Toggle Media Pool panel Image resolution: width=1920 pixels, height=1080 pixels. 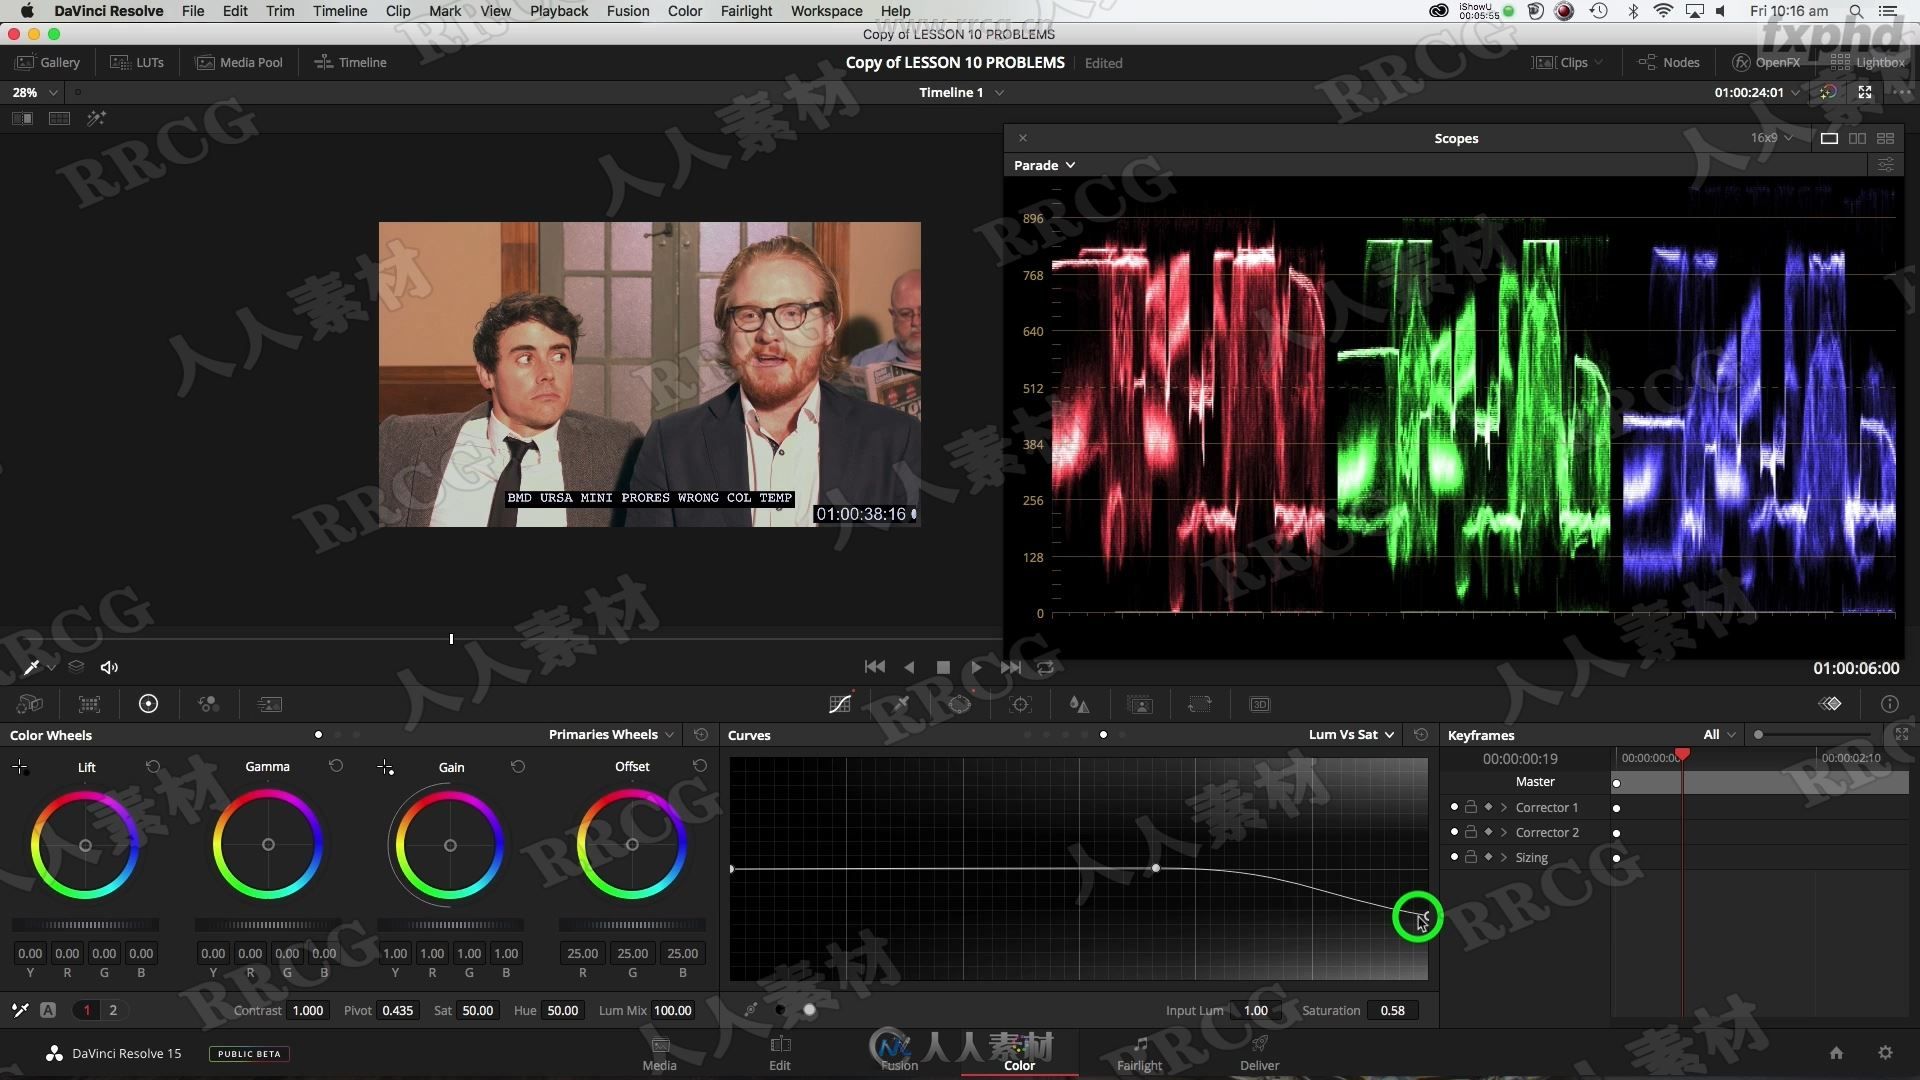coord(239,62)
